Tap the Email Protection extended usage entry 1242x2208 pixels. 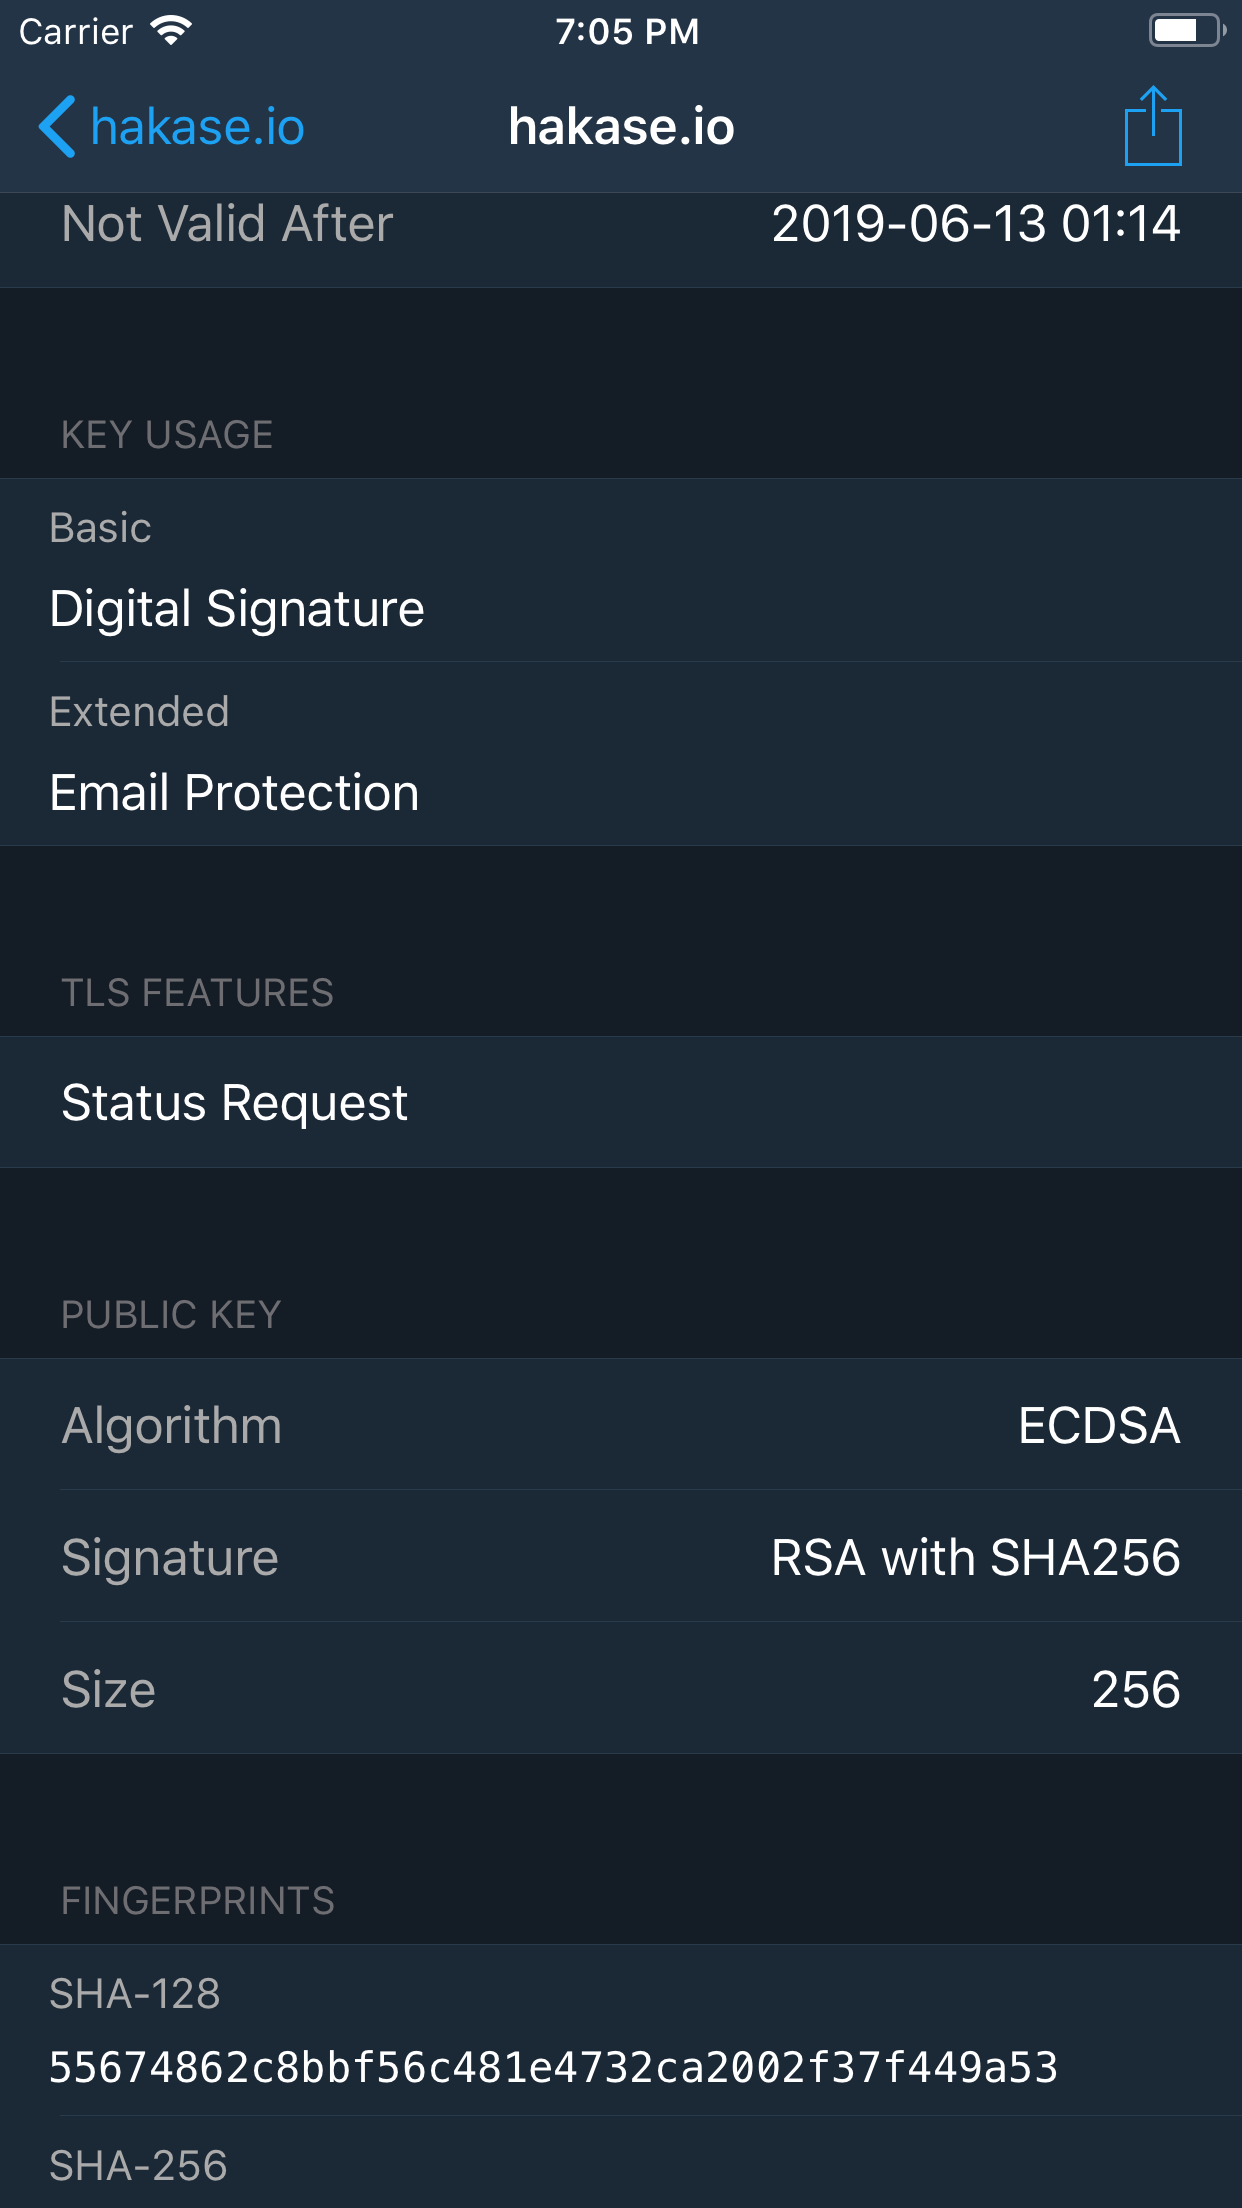click(x=621, y=792)
